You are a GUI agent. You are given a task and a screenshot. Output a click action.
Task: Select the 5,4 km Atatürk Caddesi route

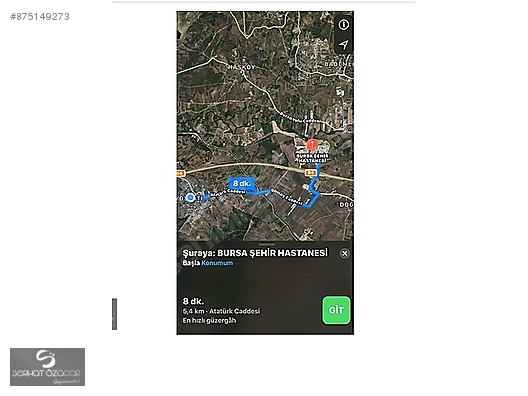[x=221, y=311]
